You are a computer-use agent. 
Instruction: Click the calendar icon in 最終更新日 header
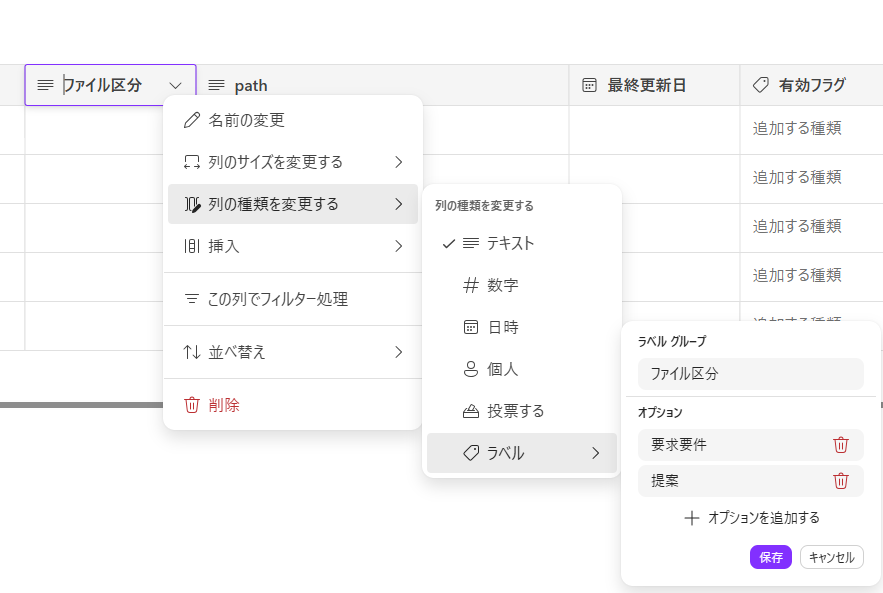pos(589,85)
